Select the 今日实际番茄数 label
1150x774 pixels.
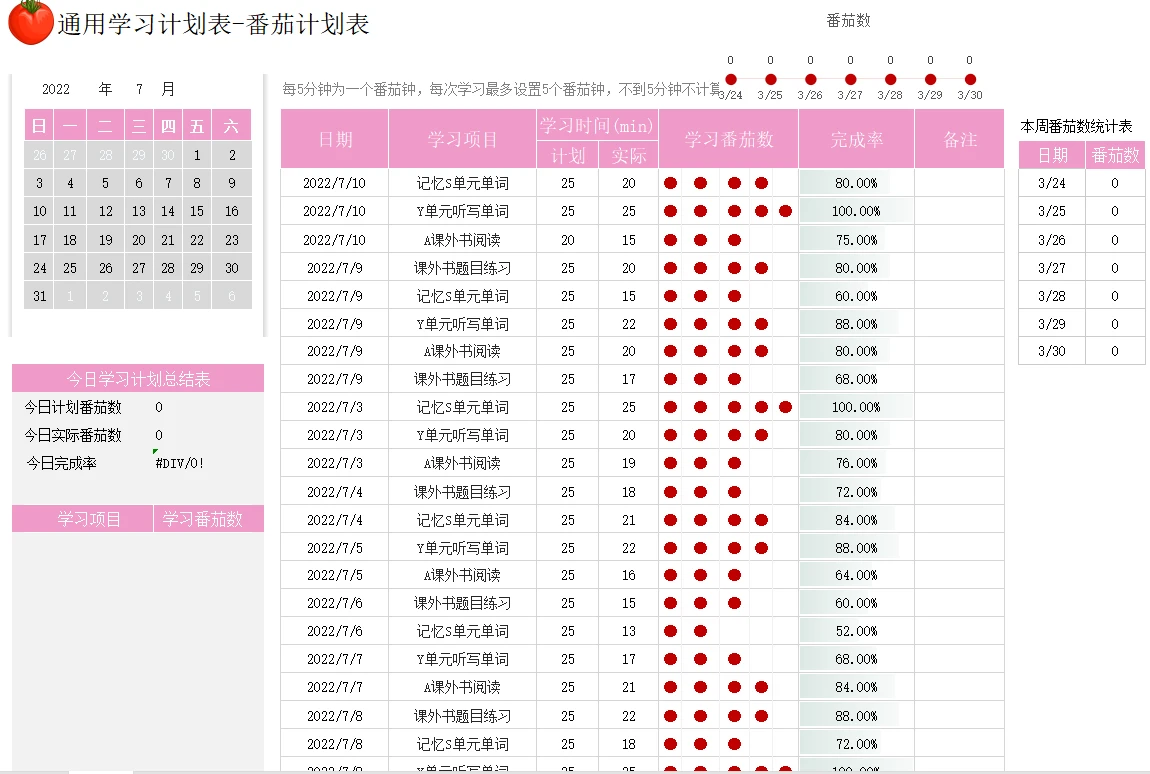(73, 435)
